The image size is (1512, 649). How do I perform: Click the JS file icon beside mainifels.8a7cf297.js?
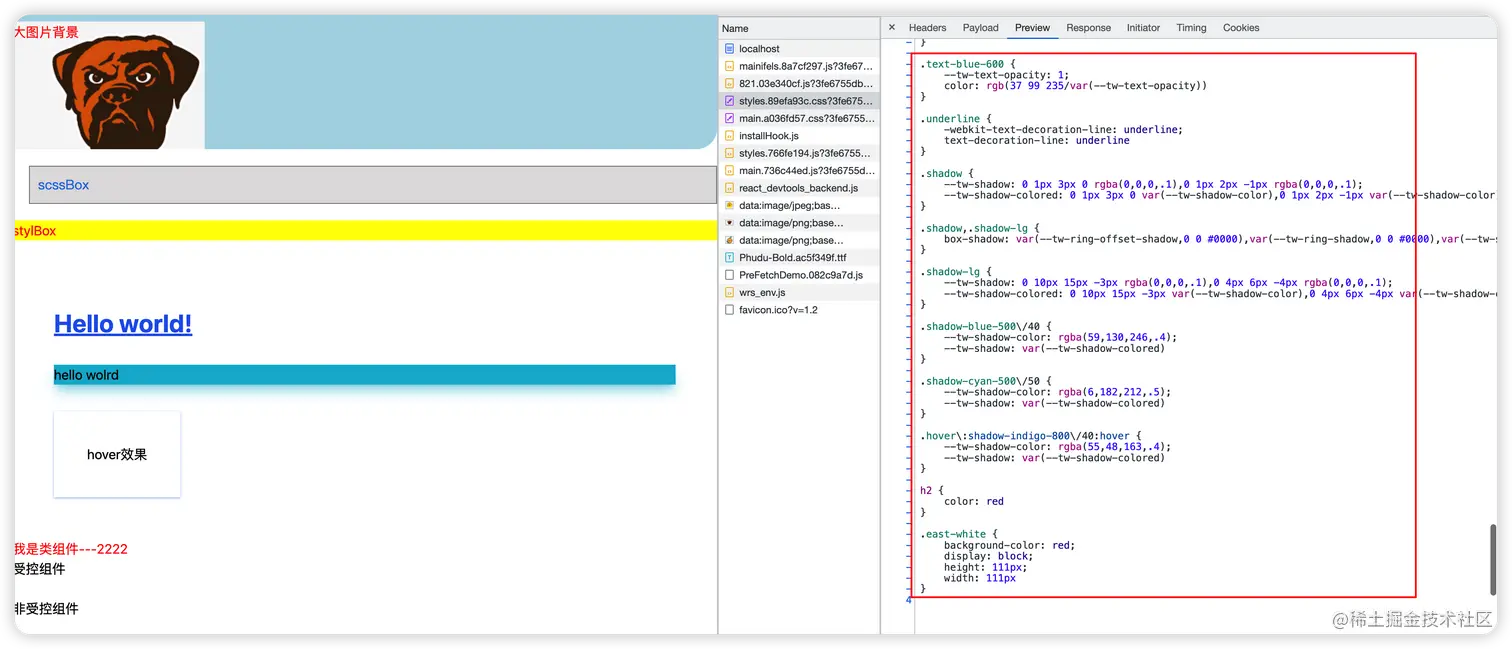pyautogui.click(x=729, y=66)
